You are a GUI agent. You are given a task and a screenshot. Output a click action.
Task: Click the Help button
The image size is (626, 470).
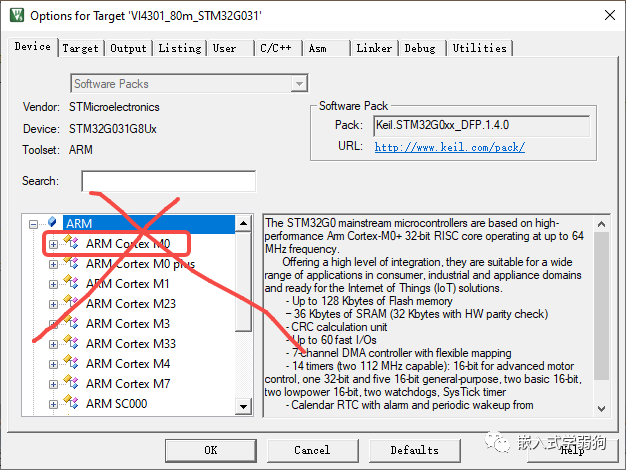(x=573, y=450)
